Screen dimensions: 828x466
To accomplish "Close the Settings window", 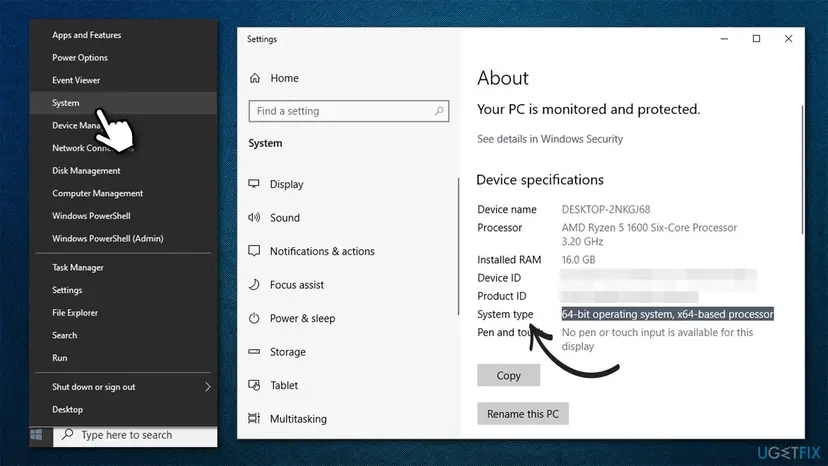I will click(788, 39).
